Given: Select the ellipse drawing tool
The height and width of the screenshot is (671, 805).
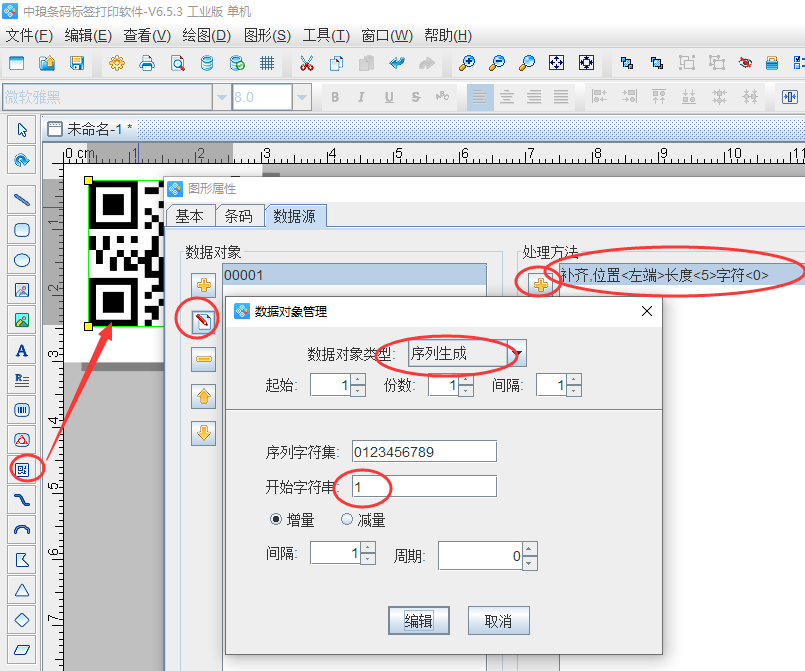Looking at the screenshot, I should point(20,260).
